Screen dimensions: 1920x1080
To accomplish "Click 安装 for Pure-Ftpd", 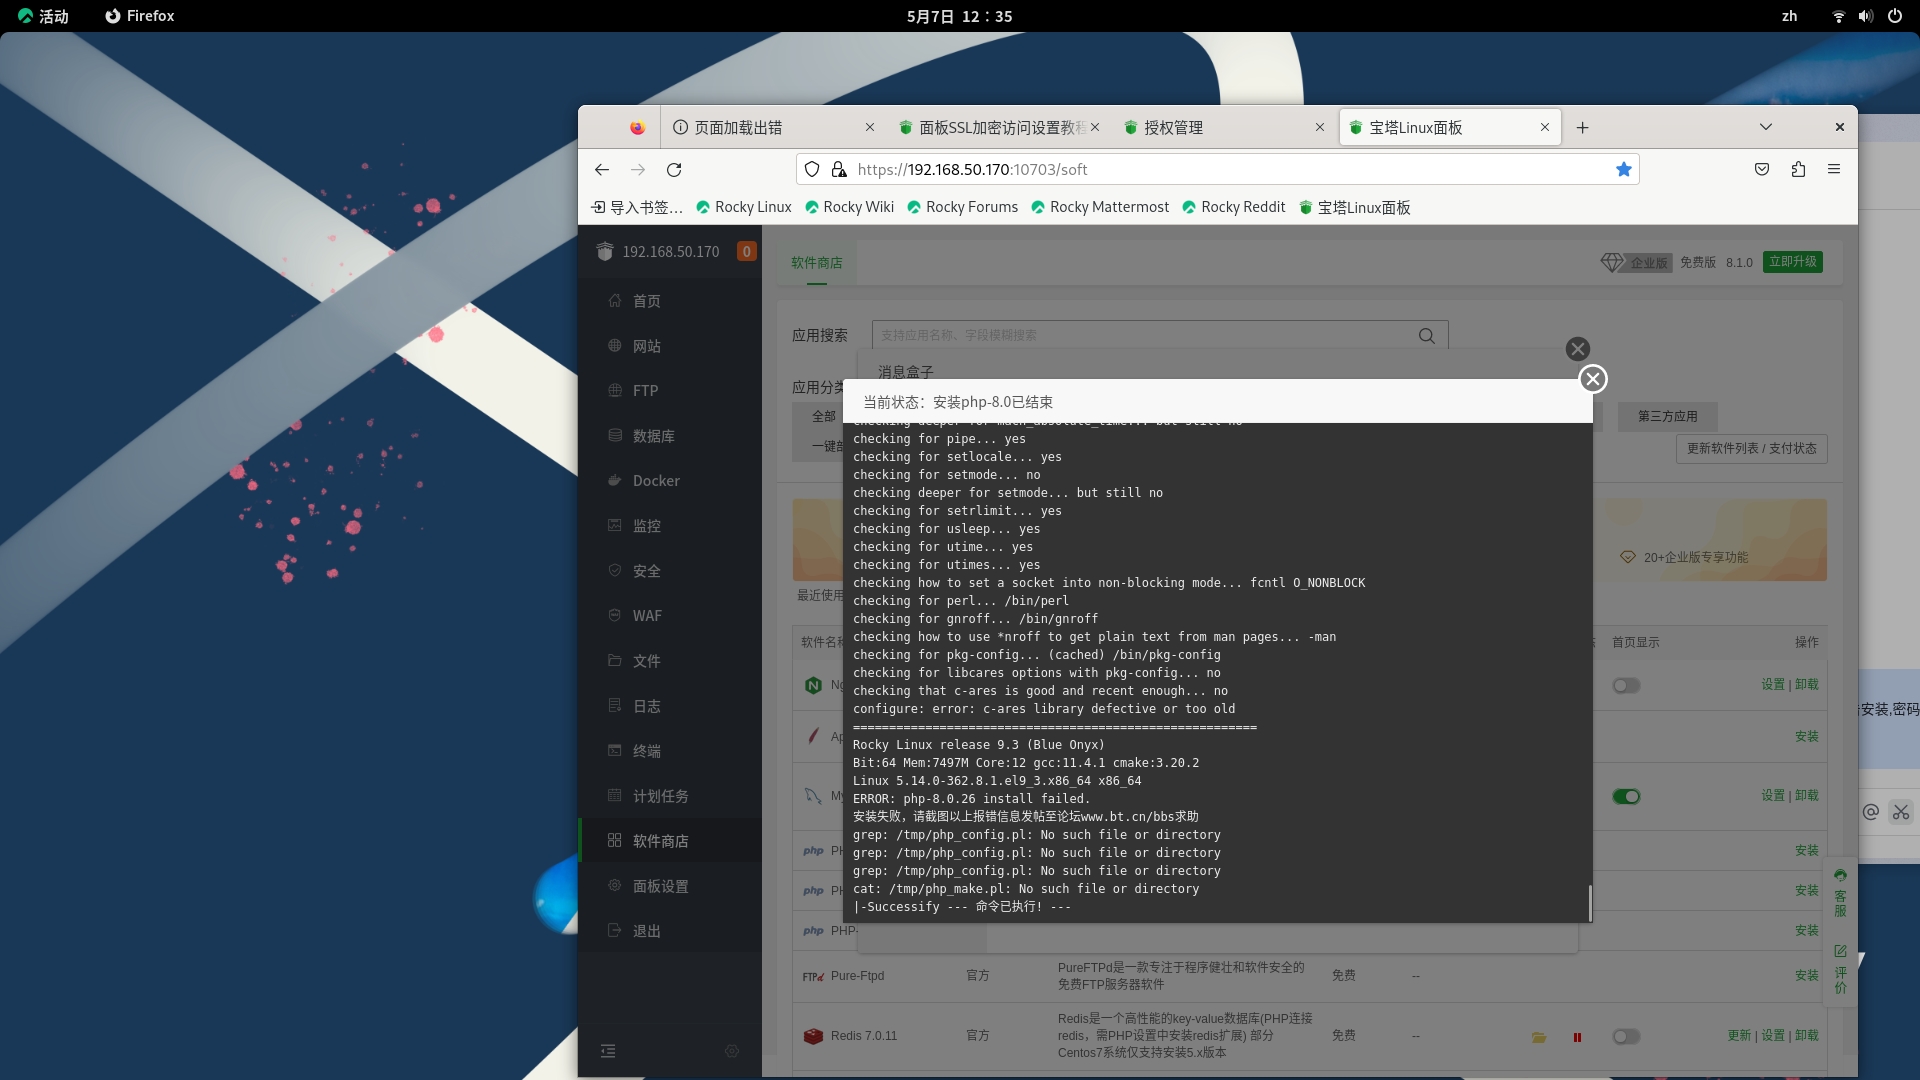I will click(1807, 976).
